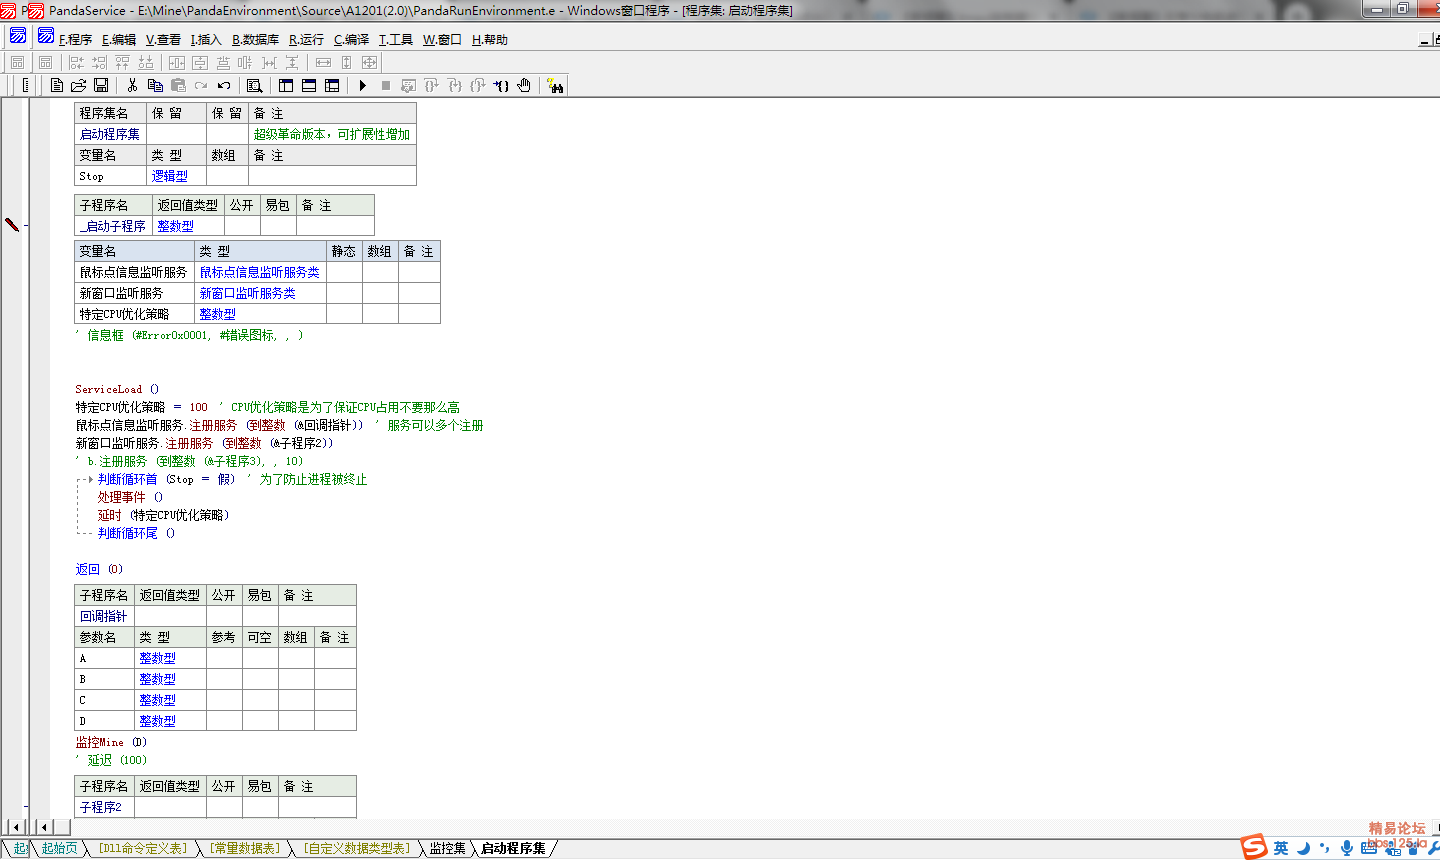Select the 子程序2 subroutine name
The height and width of the screenshot is (860, 1440).
tap(101, 807)
